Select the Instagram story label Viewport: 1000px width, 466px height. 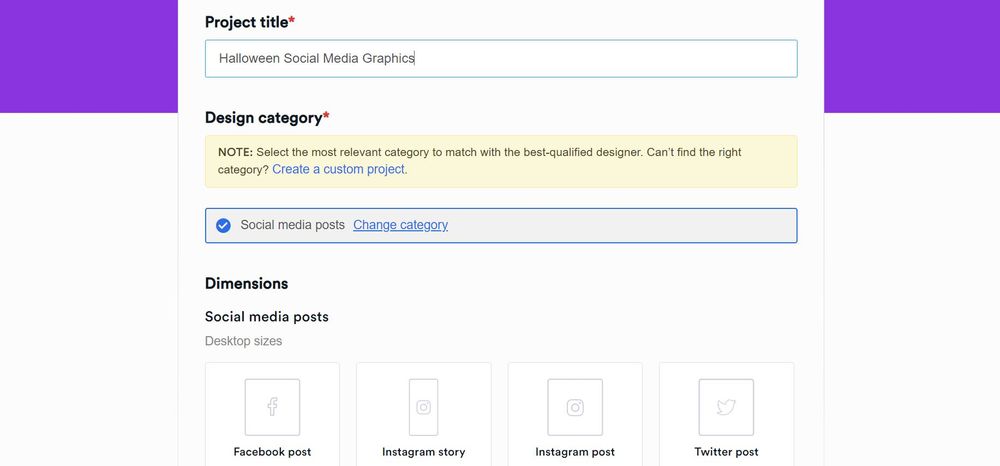(x=423, y=452)
